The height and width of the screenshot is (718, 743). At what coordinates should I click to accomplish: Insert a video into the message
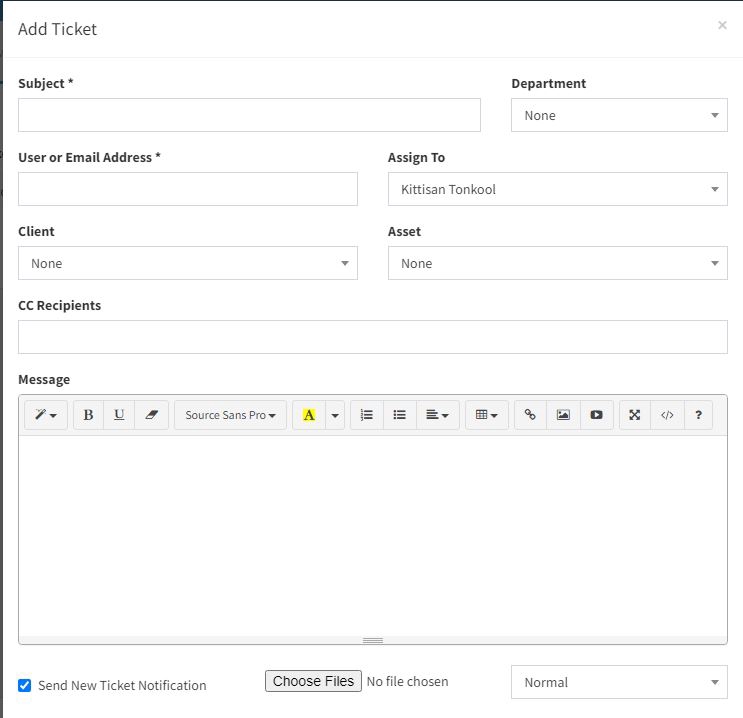(x=596, y=415)
